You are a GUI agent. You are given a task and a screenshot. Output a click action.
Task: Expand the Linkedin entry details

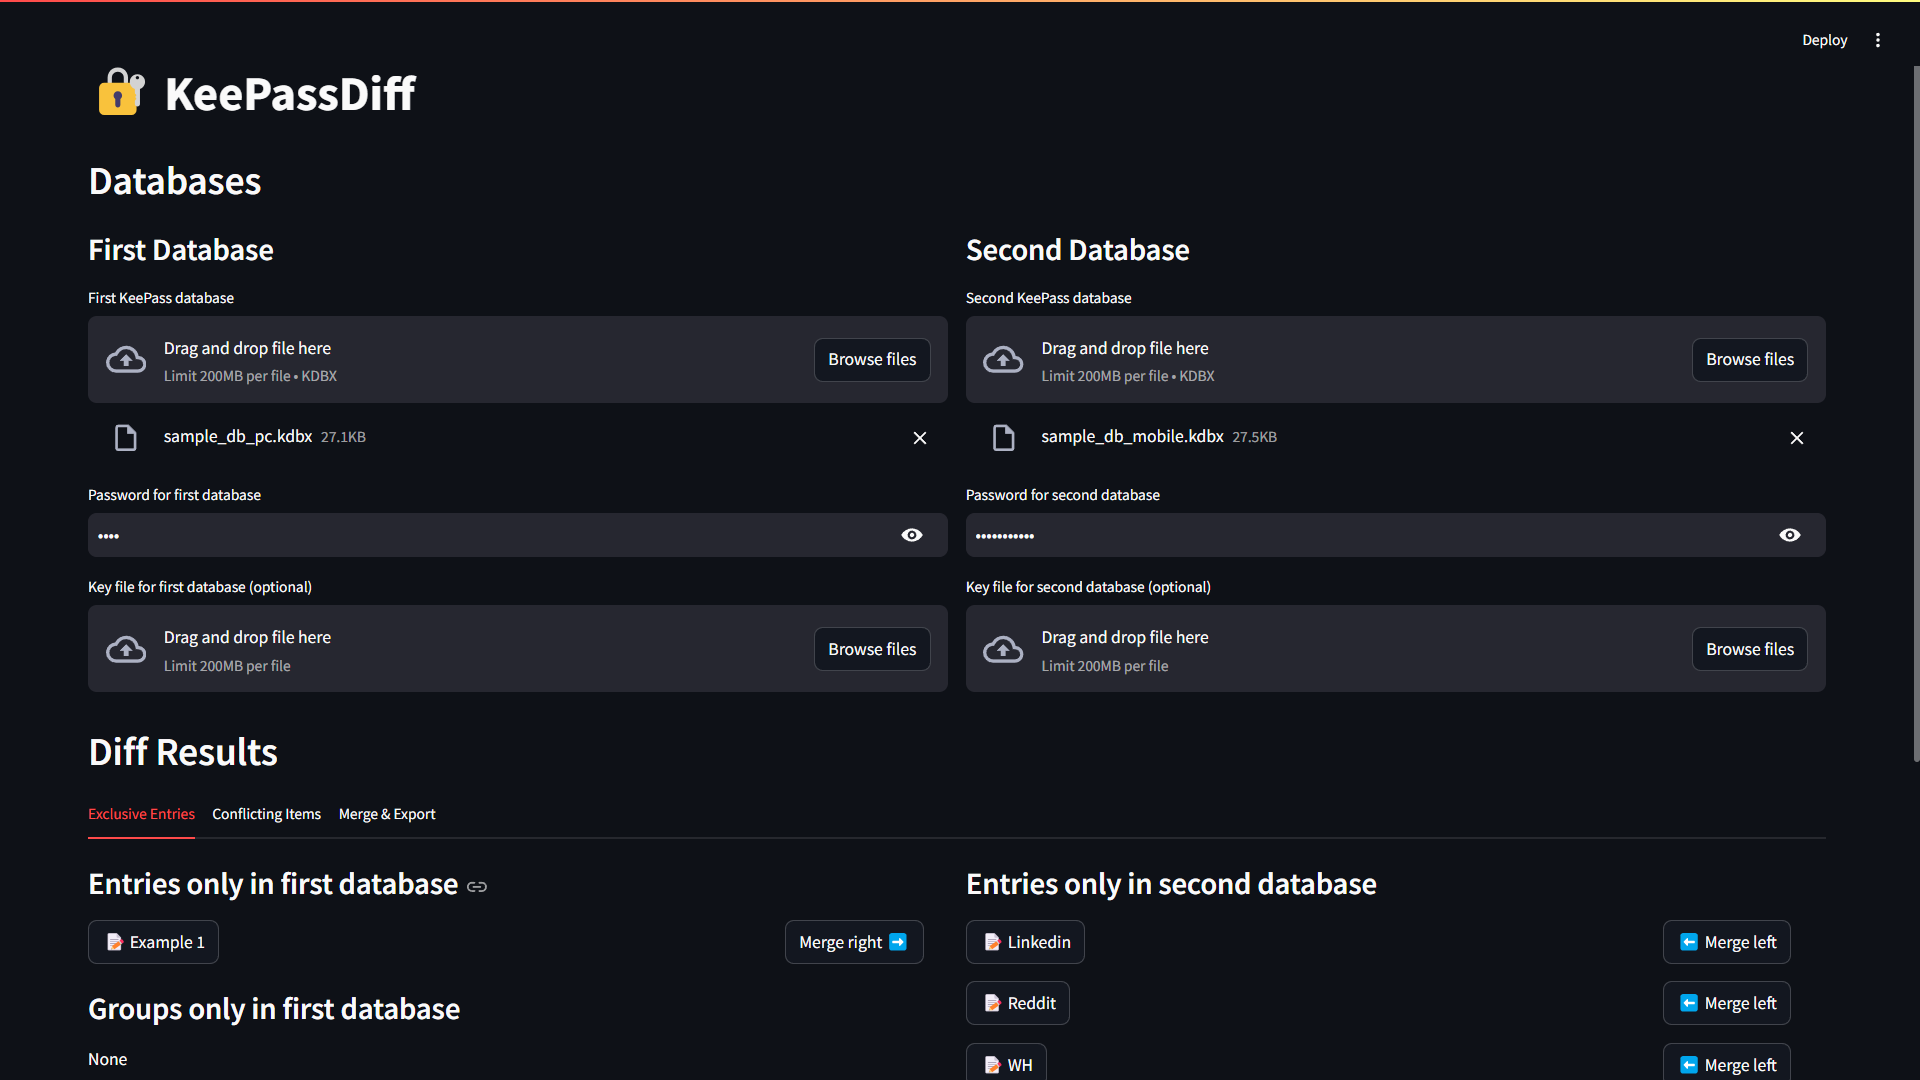pyautogui.click(x=1025, y=942)
